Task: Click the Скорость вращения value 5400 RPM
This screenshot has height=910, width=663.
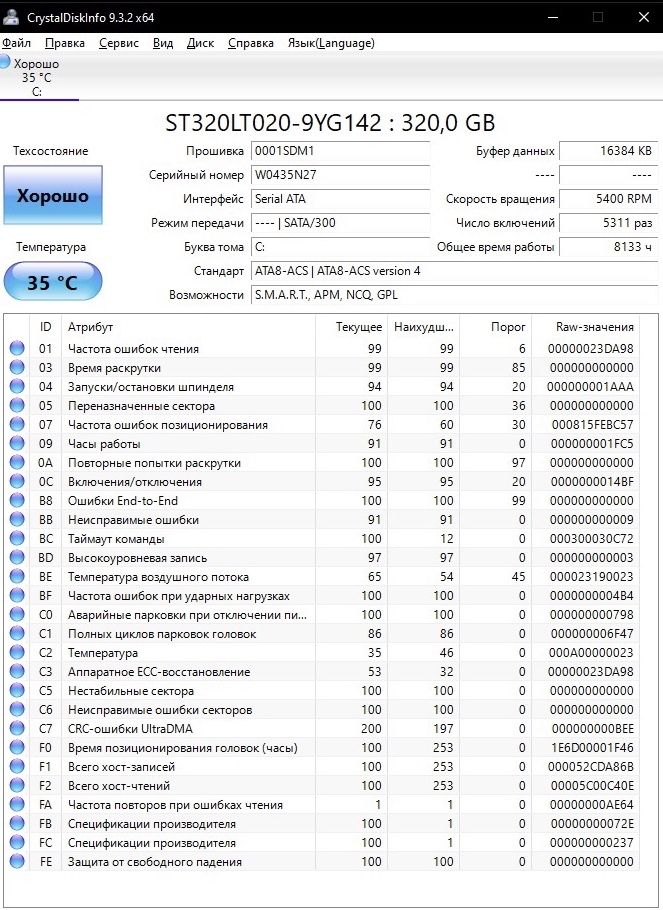Action: coord(608,198)
